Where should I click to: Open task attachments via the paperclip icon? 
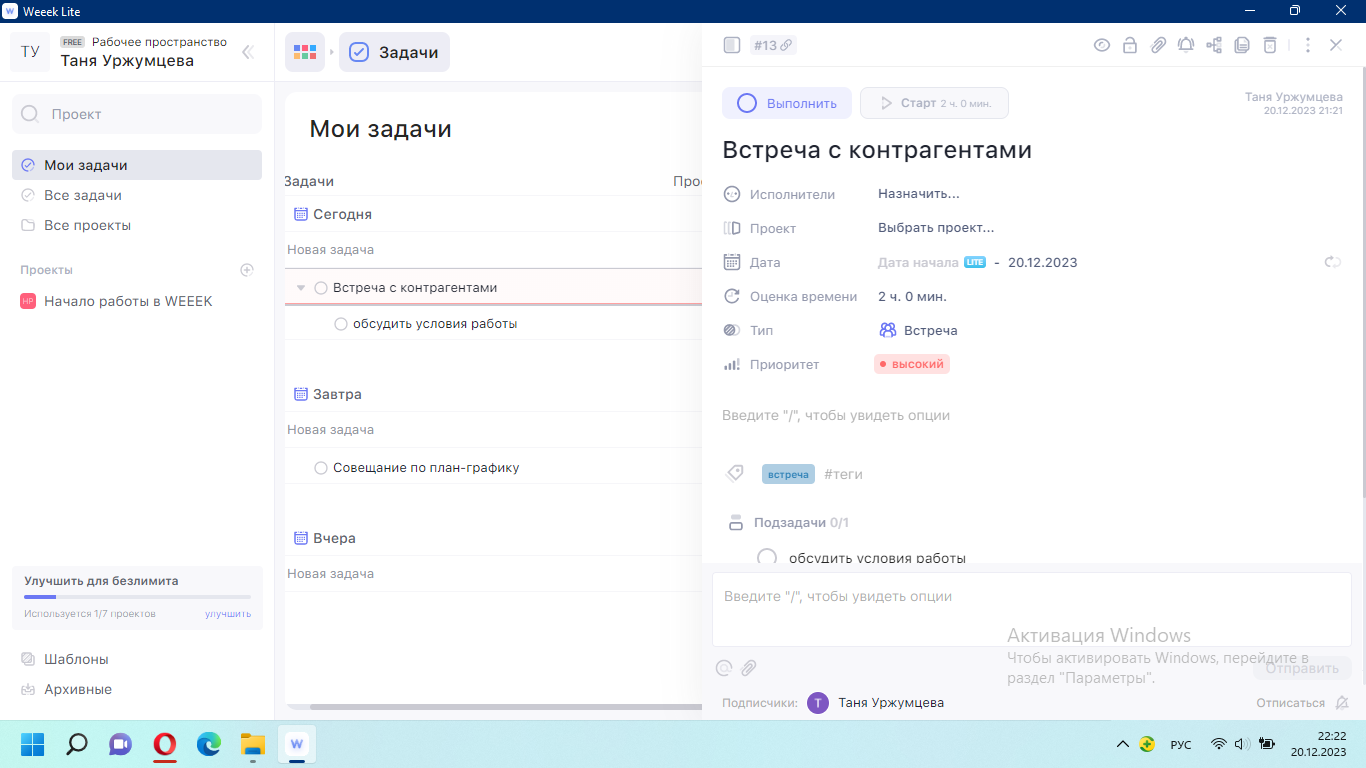point(1158,45)
